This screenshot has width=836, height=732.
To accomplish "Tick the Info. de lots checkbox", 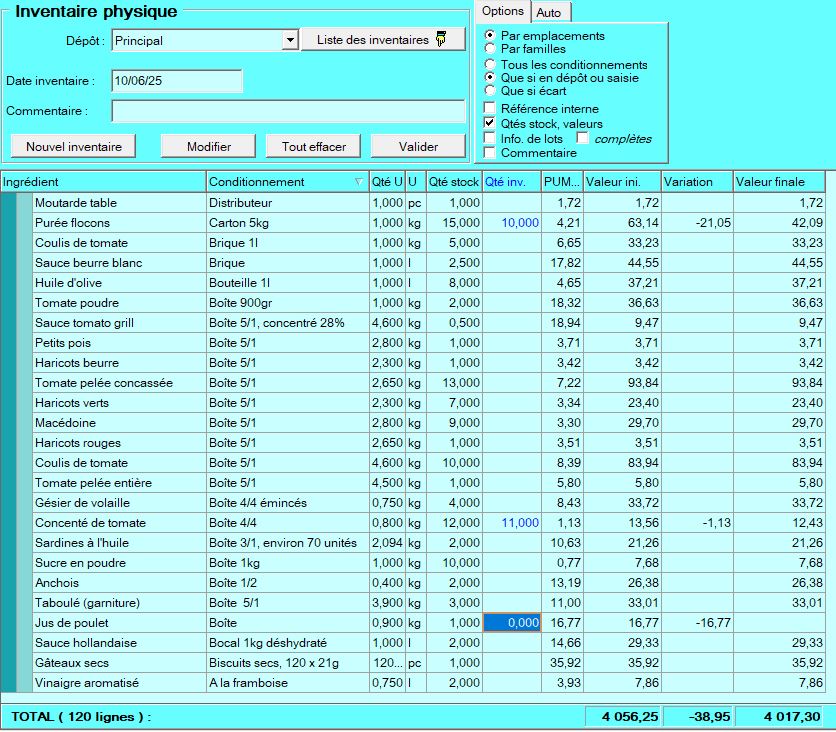I will pyautogui.click(x=490, y=138).
